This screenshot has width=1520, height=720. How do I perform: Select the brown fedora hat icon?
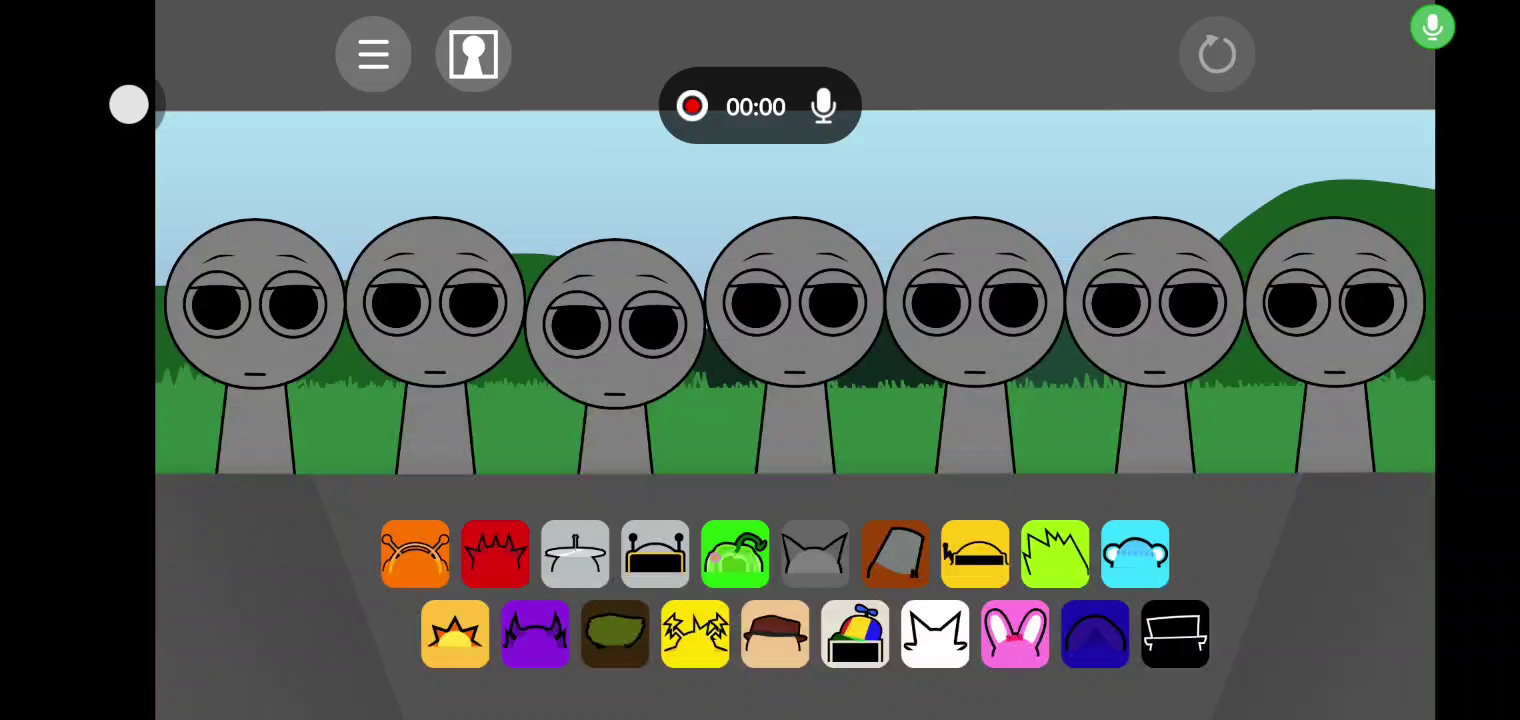(x=775, y=634)
